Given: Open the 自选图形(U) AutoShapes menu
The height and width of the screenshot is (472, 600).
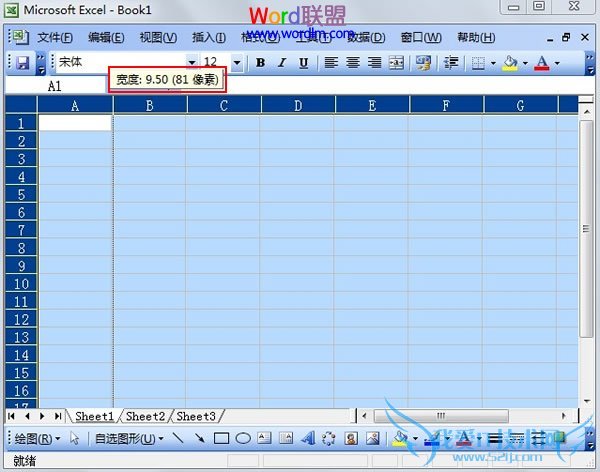Looking at the screenshot, I should tap(129, 439).
